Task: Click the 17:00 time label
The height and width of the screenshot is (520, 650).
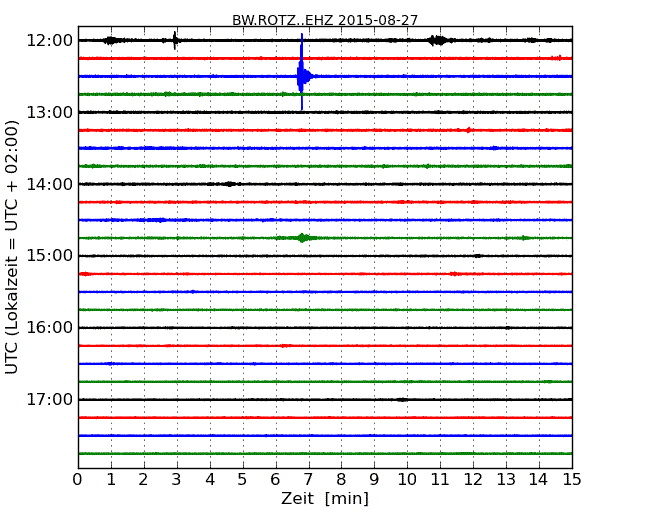Action: pyautogui.click(x=50, y=399)
